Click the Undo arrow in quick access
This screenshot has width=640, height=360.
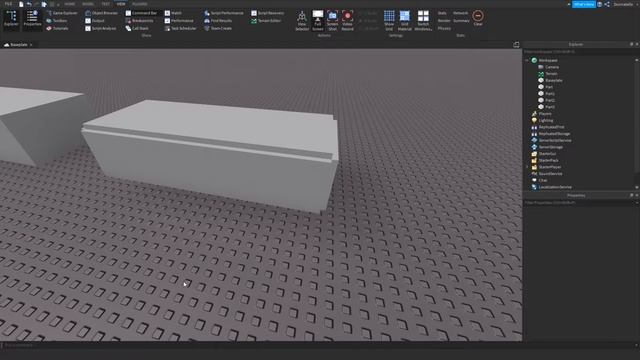[x=29, y=4]
